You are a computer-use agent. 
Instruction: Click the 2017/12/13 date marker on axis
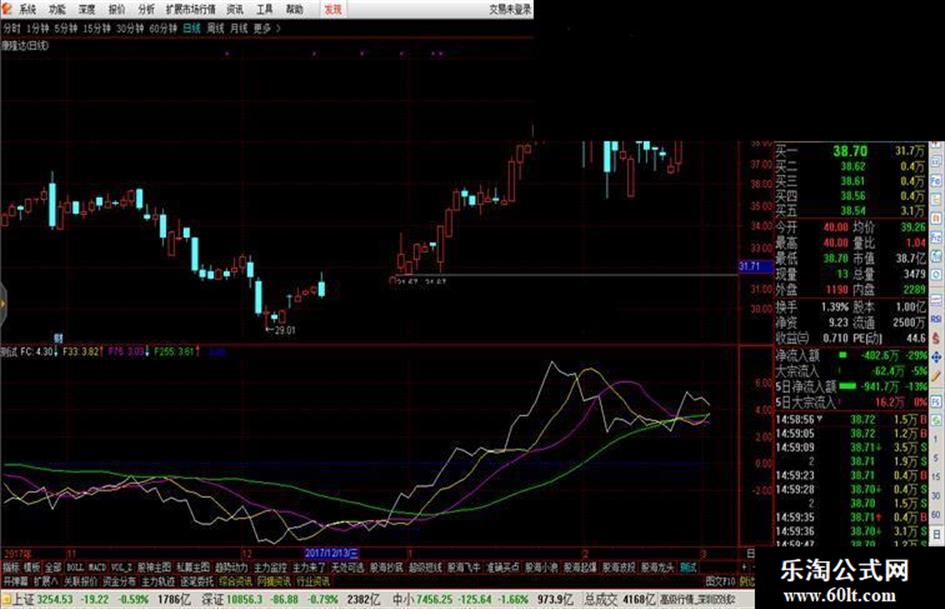(x=331, y=553)
